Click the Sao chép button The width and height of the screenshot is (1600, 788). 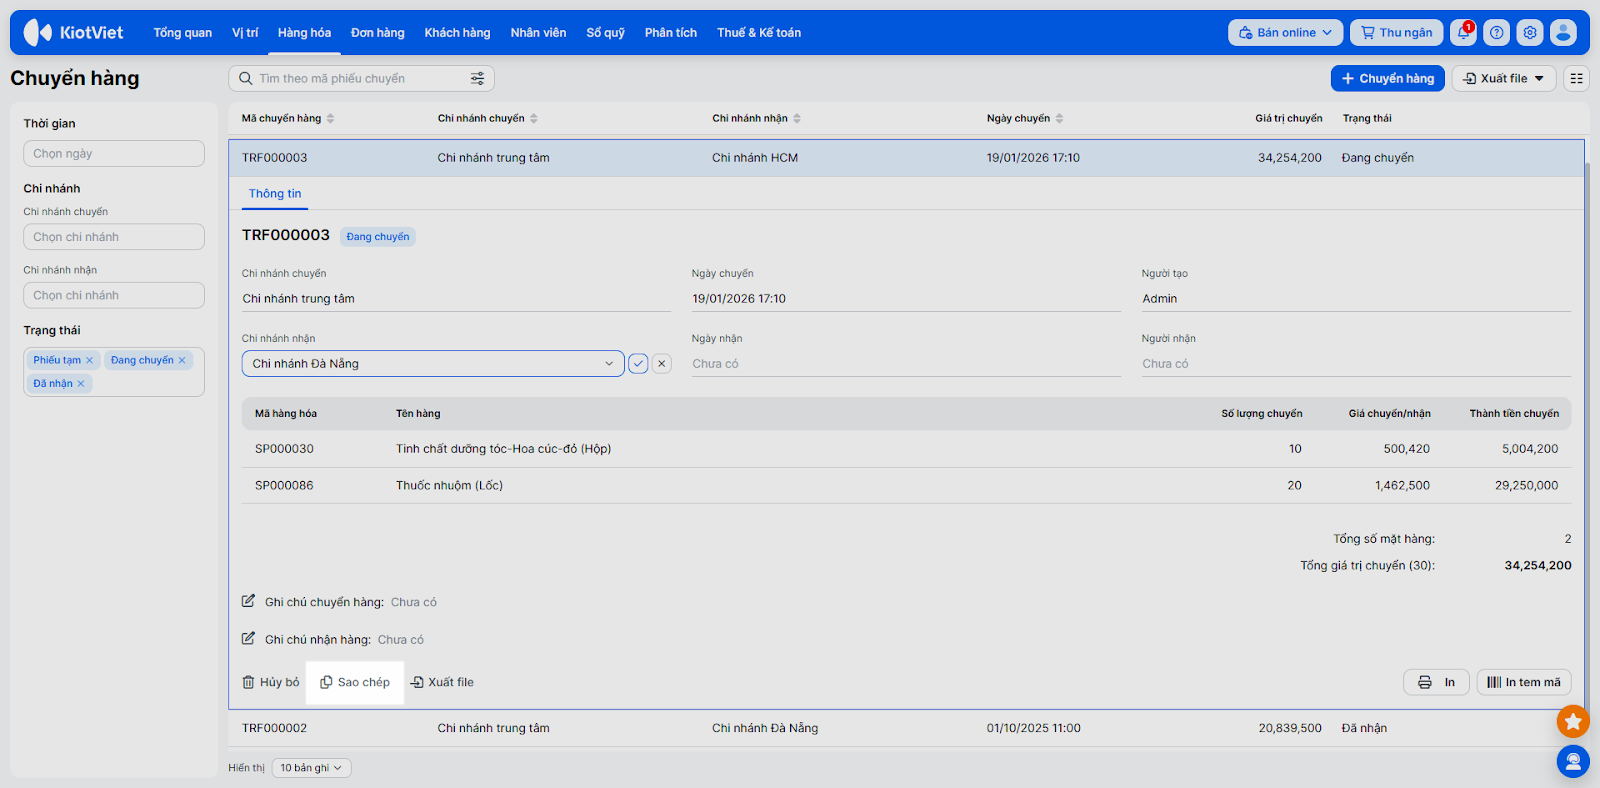[x=355, y=682]
